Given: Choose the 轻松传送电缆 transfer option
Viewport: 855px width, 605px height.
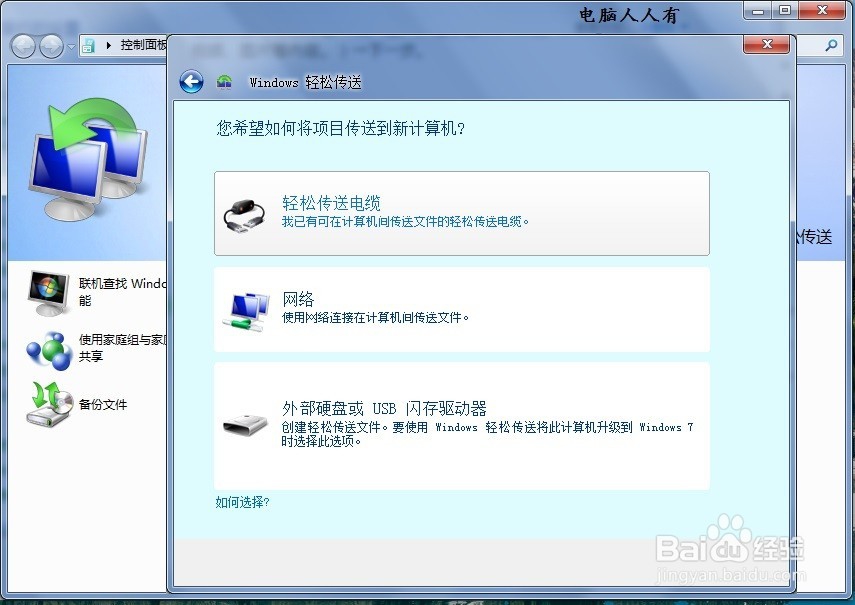Looking at the screenshot, I should (x=461, y=213).
